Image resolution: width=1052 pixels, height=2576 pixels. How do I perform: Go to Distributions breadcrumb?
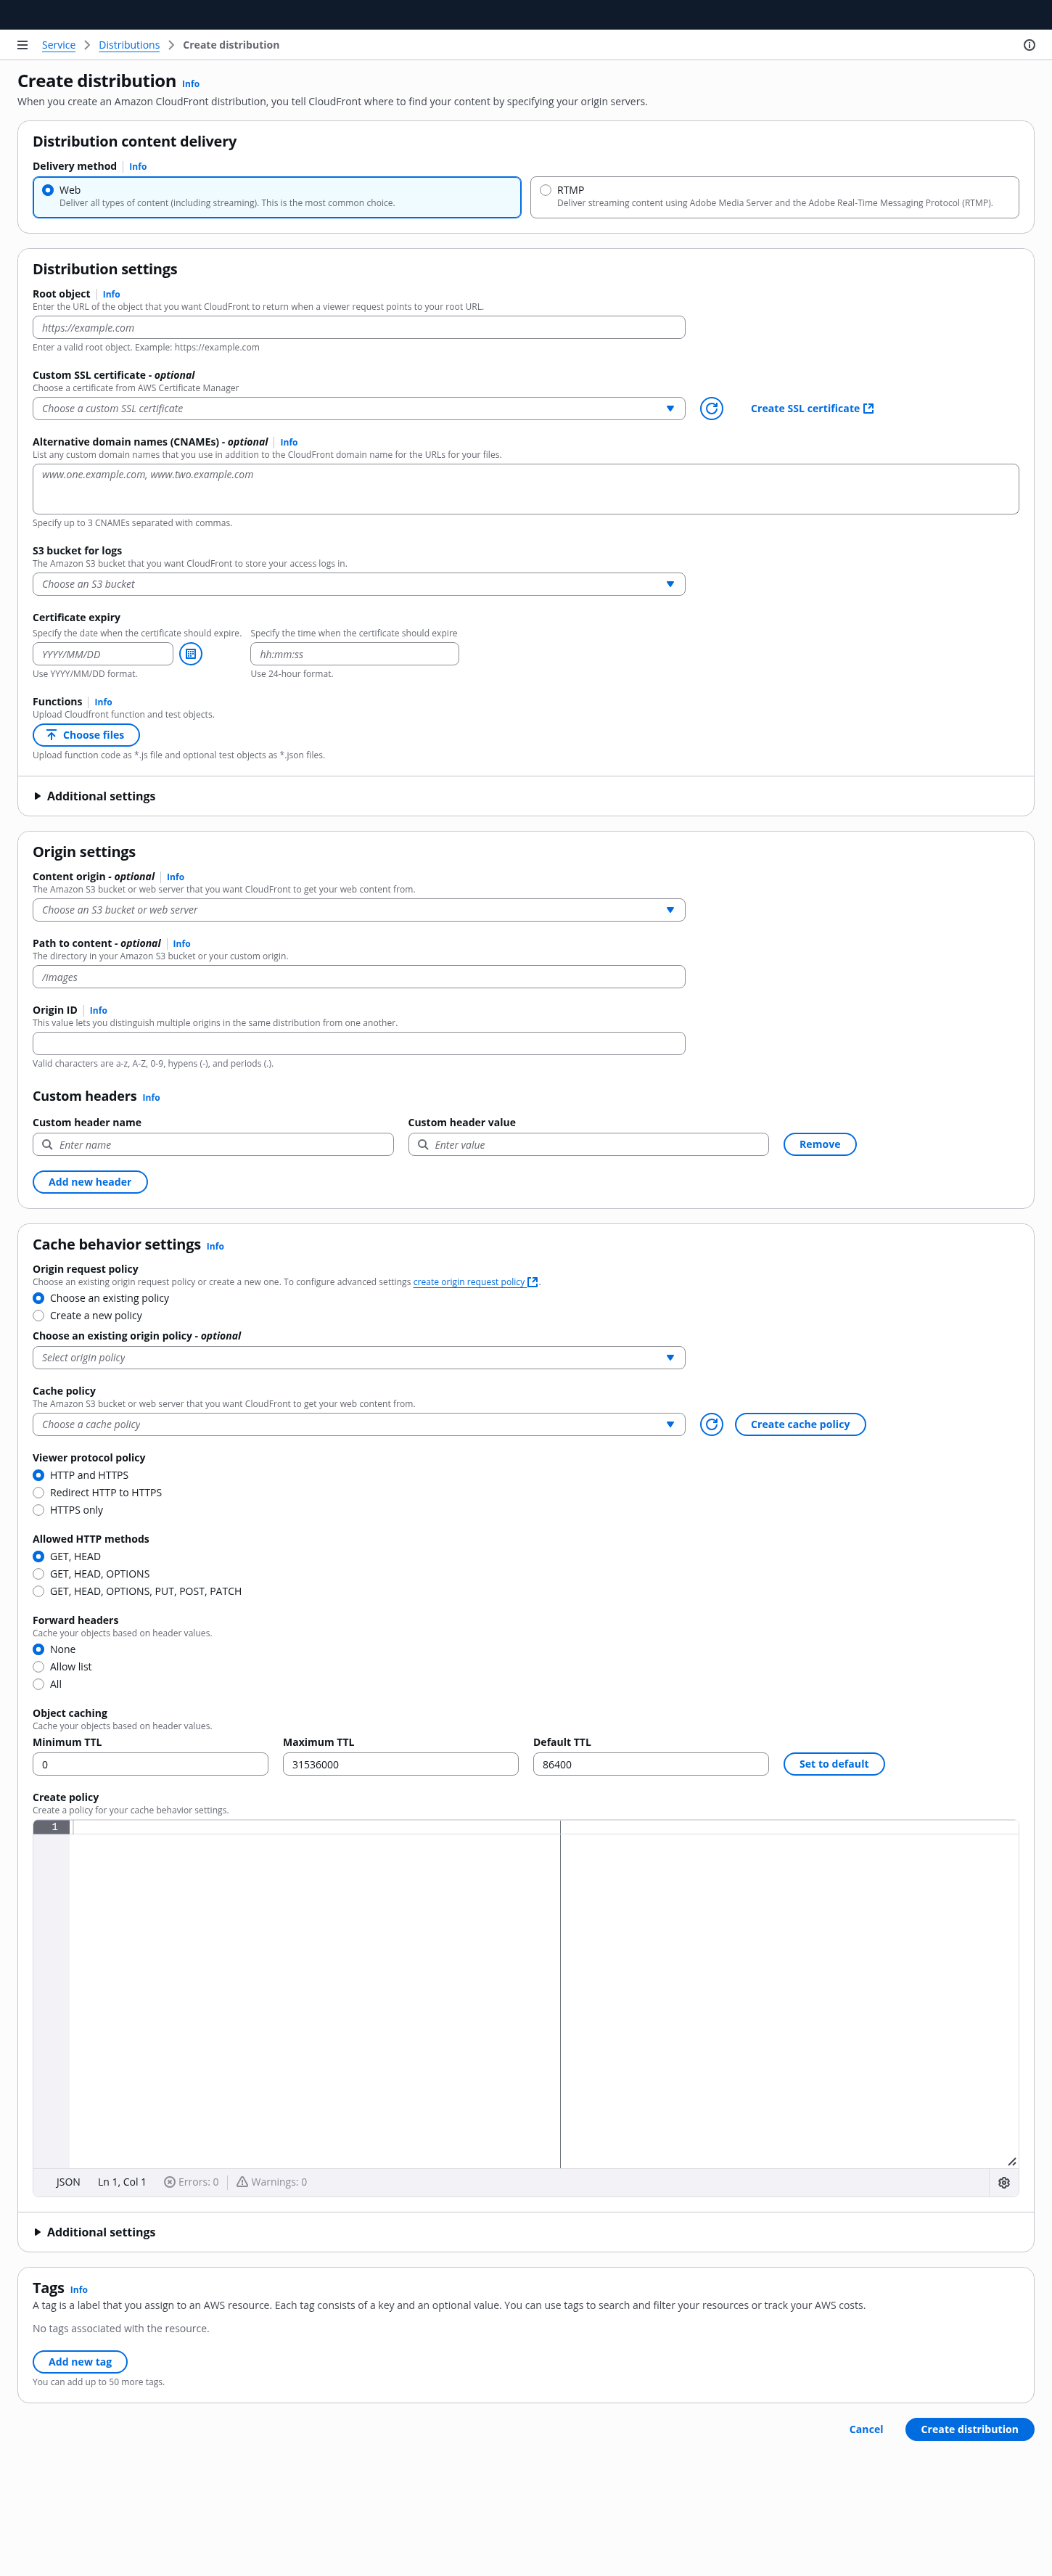coord(129,45)
